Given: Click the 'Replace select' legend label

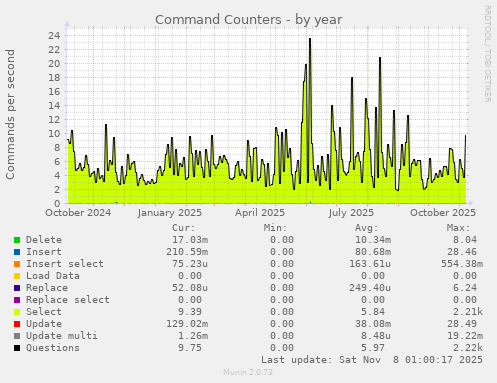Looking at the screenshot, I should [x=68, y=300].
